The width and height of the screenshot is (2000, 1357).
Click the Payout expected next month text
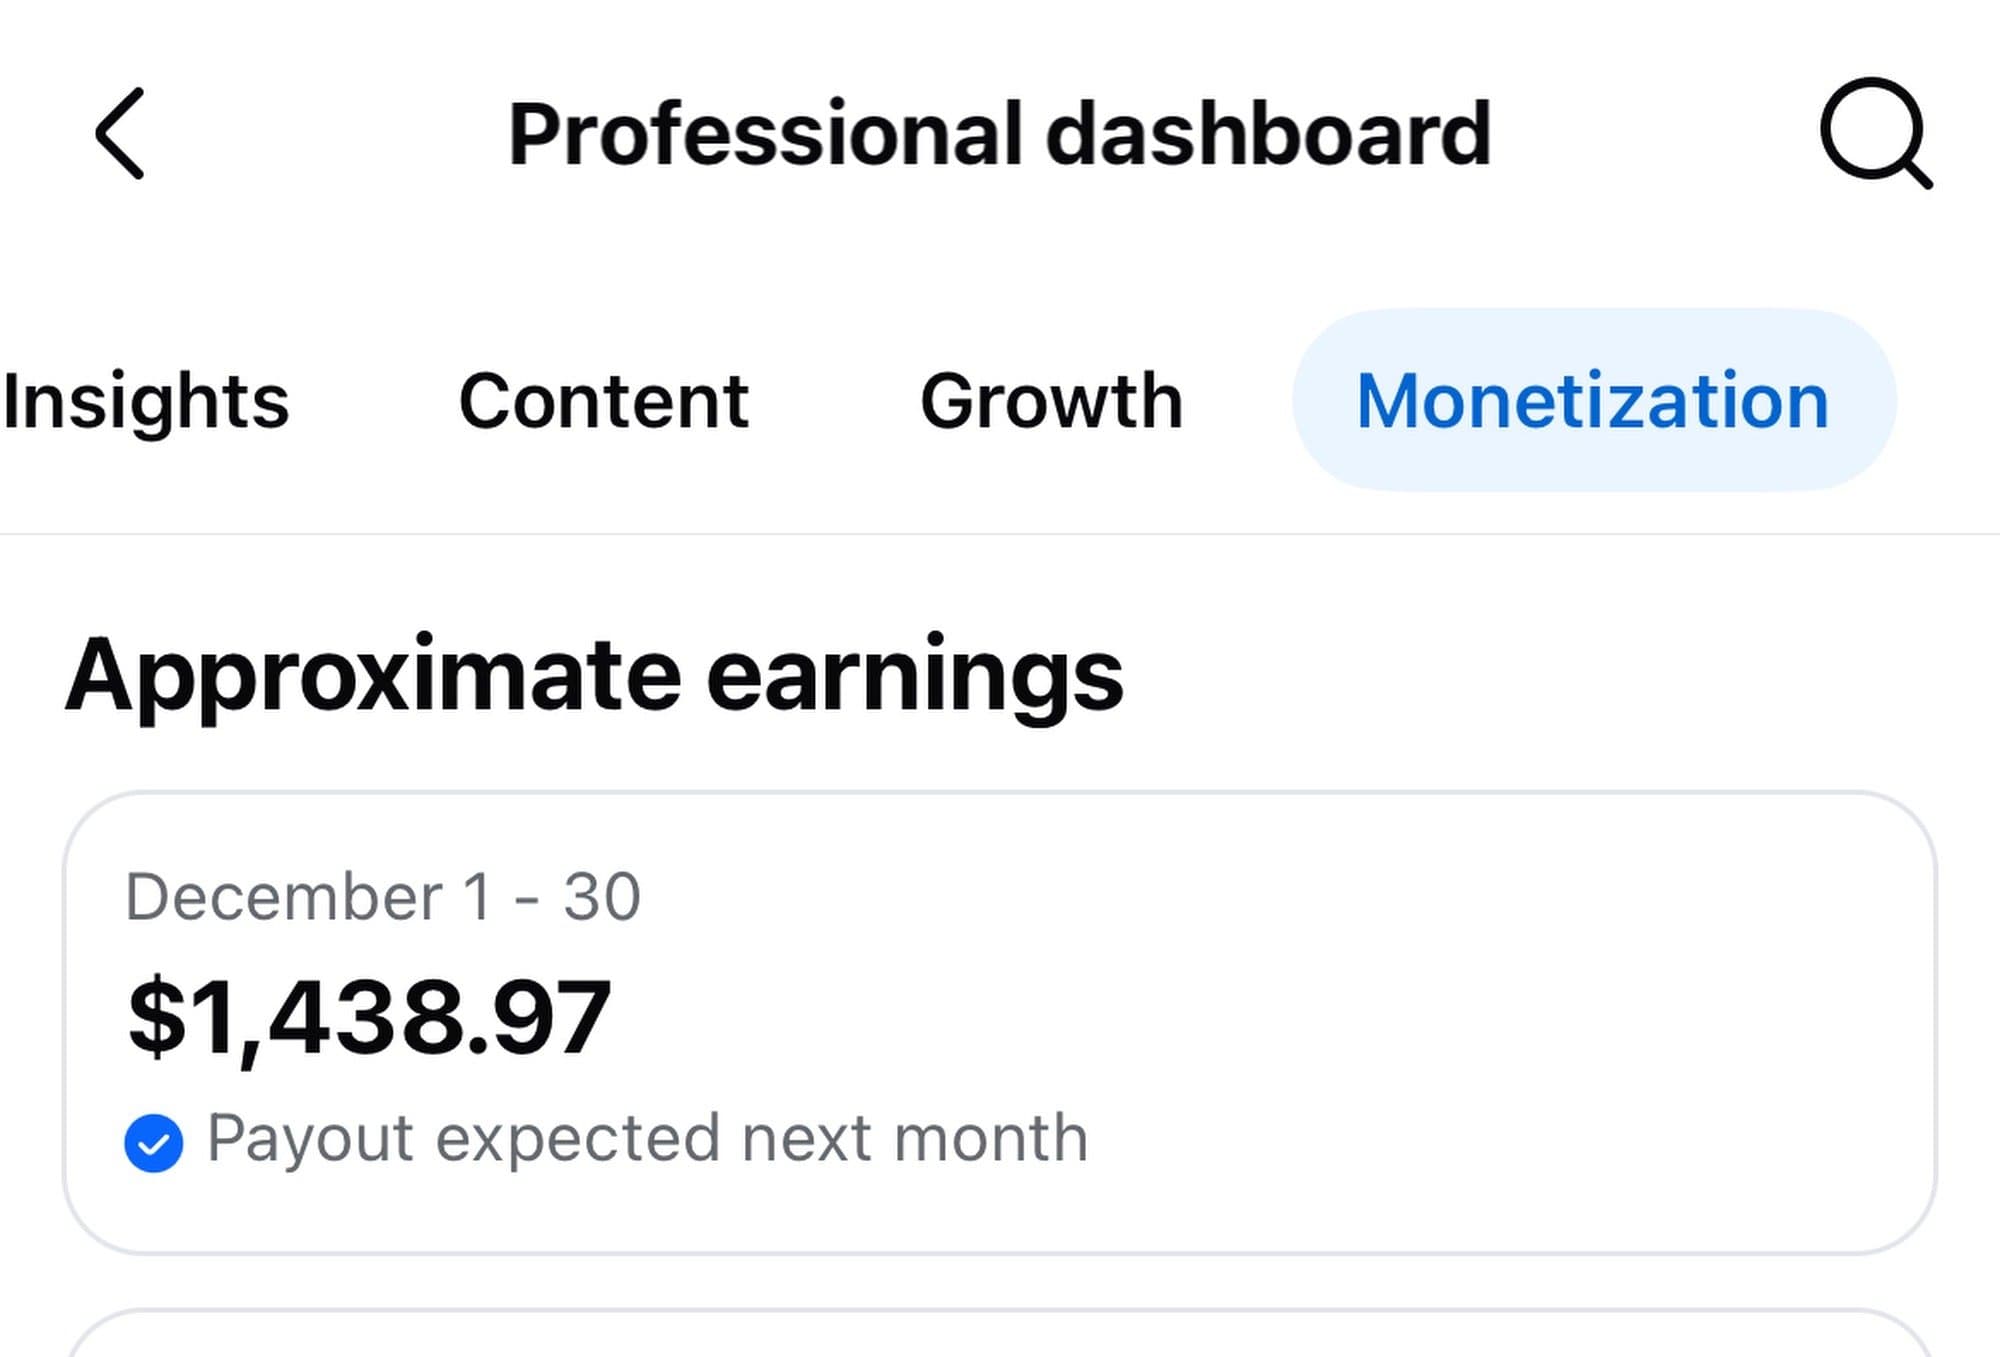tap(647, 1138)
